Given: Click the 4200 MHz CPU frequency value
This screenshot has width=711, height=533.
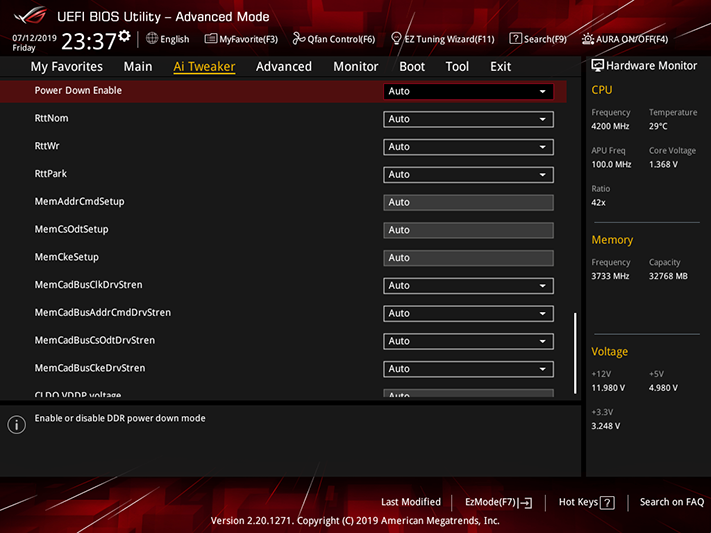Looking at the screenshot, I should coord(610,127).
